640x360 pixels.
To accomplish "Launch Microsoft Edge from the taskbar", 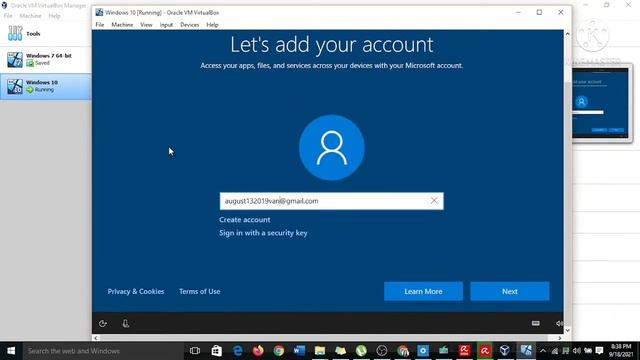I will click(x=238, y=351).
